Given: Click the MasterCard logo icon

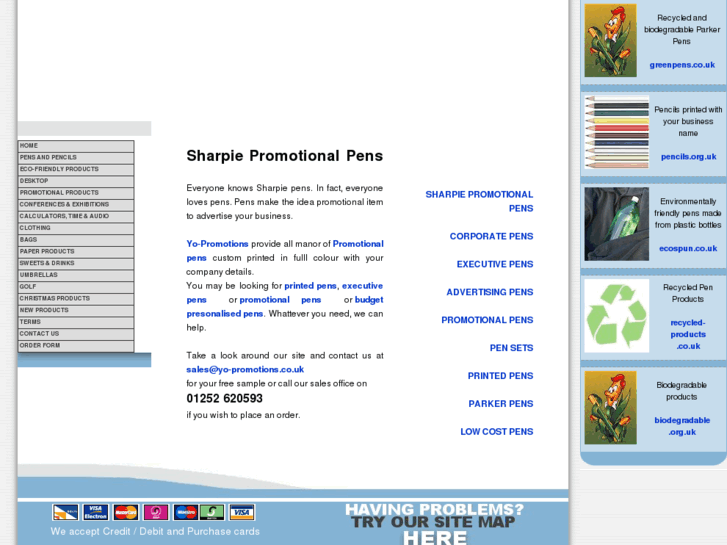Looking at the screenshot, I should point(126,513).
